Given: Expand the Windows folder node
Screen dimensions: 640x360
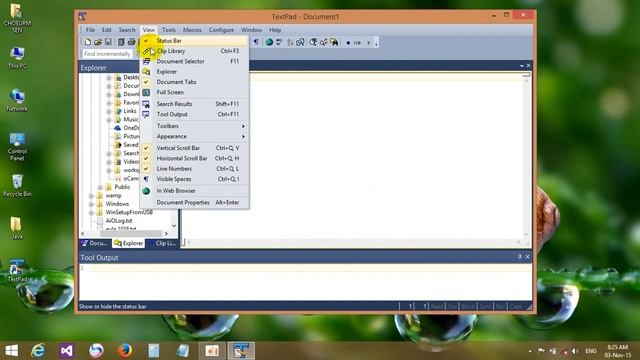Looking at the screenshot, I should [x=91, y=204].
